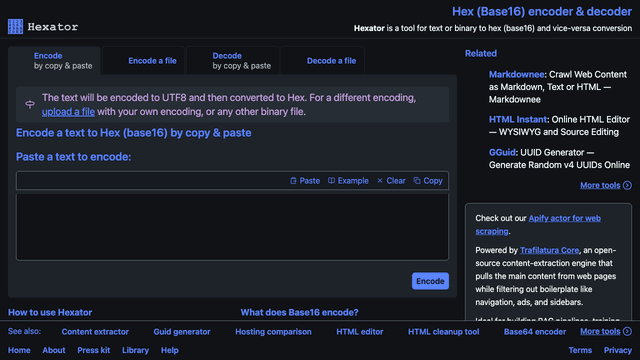
Task: Open the HTML editor footer link
Action: tap(360, 332)
